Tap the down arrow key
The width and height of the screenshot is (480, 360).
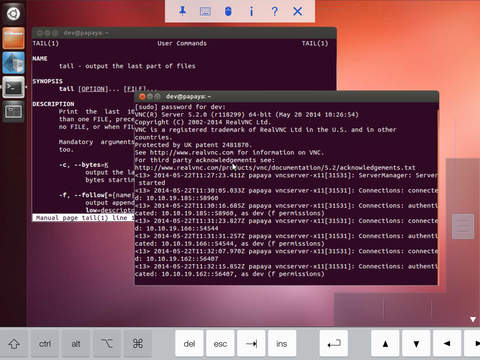pos(416,344)
